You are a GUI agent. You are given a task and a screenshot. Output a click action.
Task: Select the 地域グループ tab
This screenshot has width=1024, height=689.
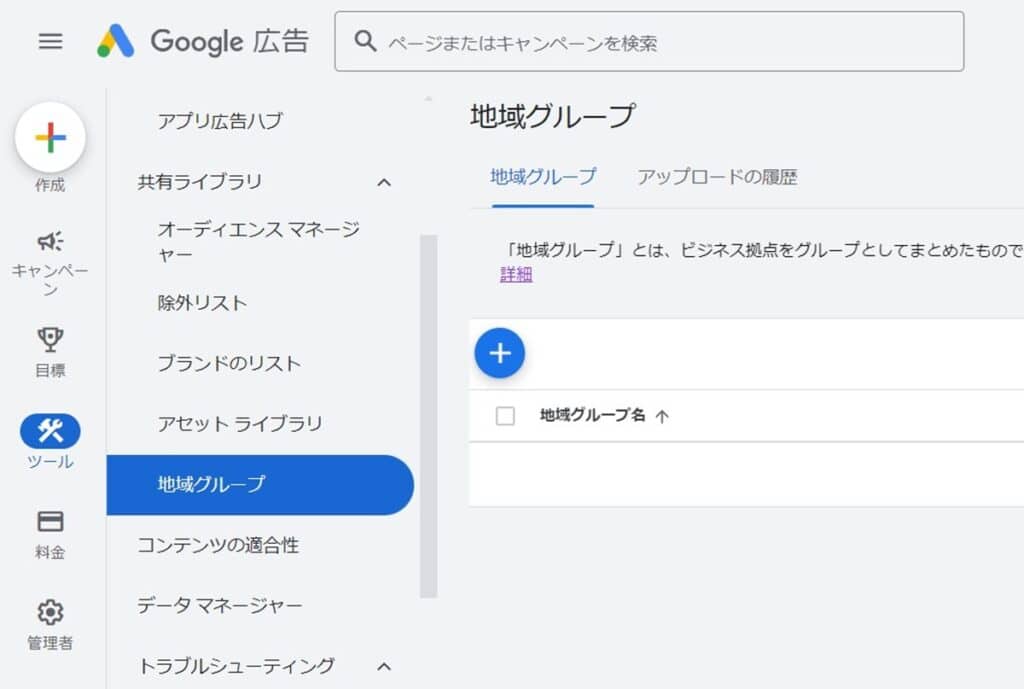[x=543, y=177]
